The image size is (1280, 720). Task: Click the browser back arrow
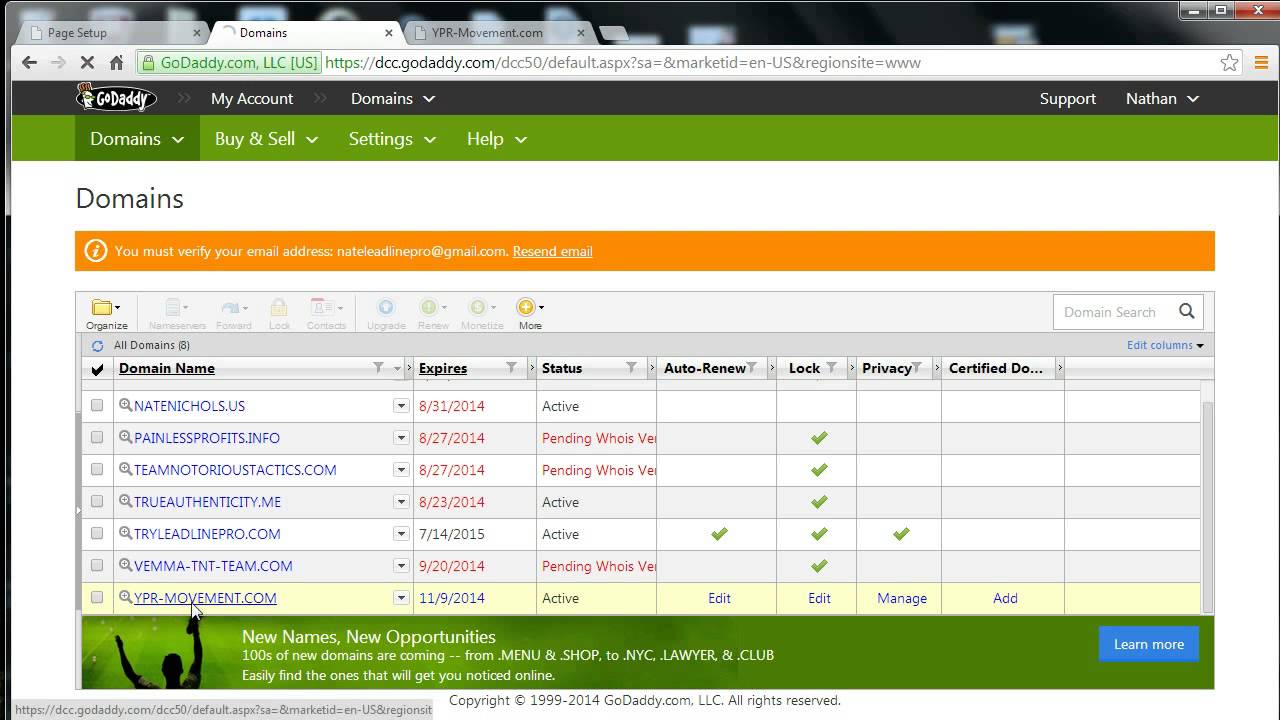click(29, 62)
